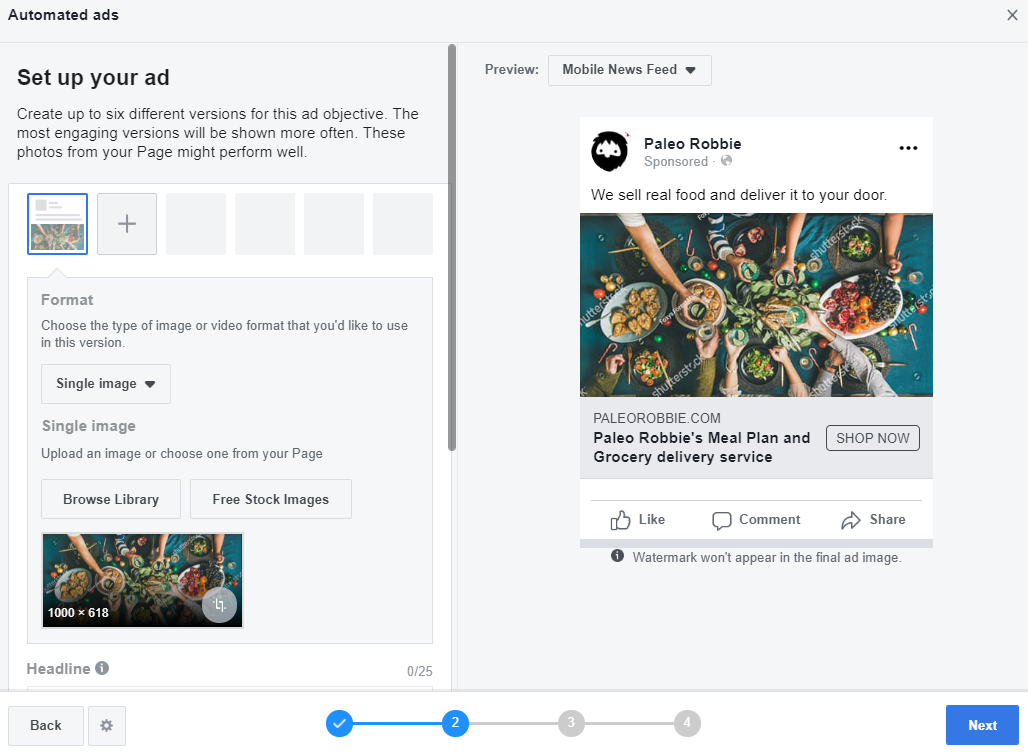This screenshot has height=752, width=1028.
Task: Click the SHOP NOW call-to-action button
Action: (872, 438)
